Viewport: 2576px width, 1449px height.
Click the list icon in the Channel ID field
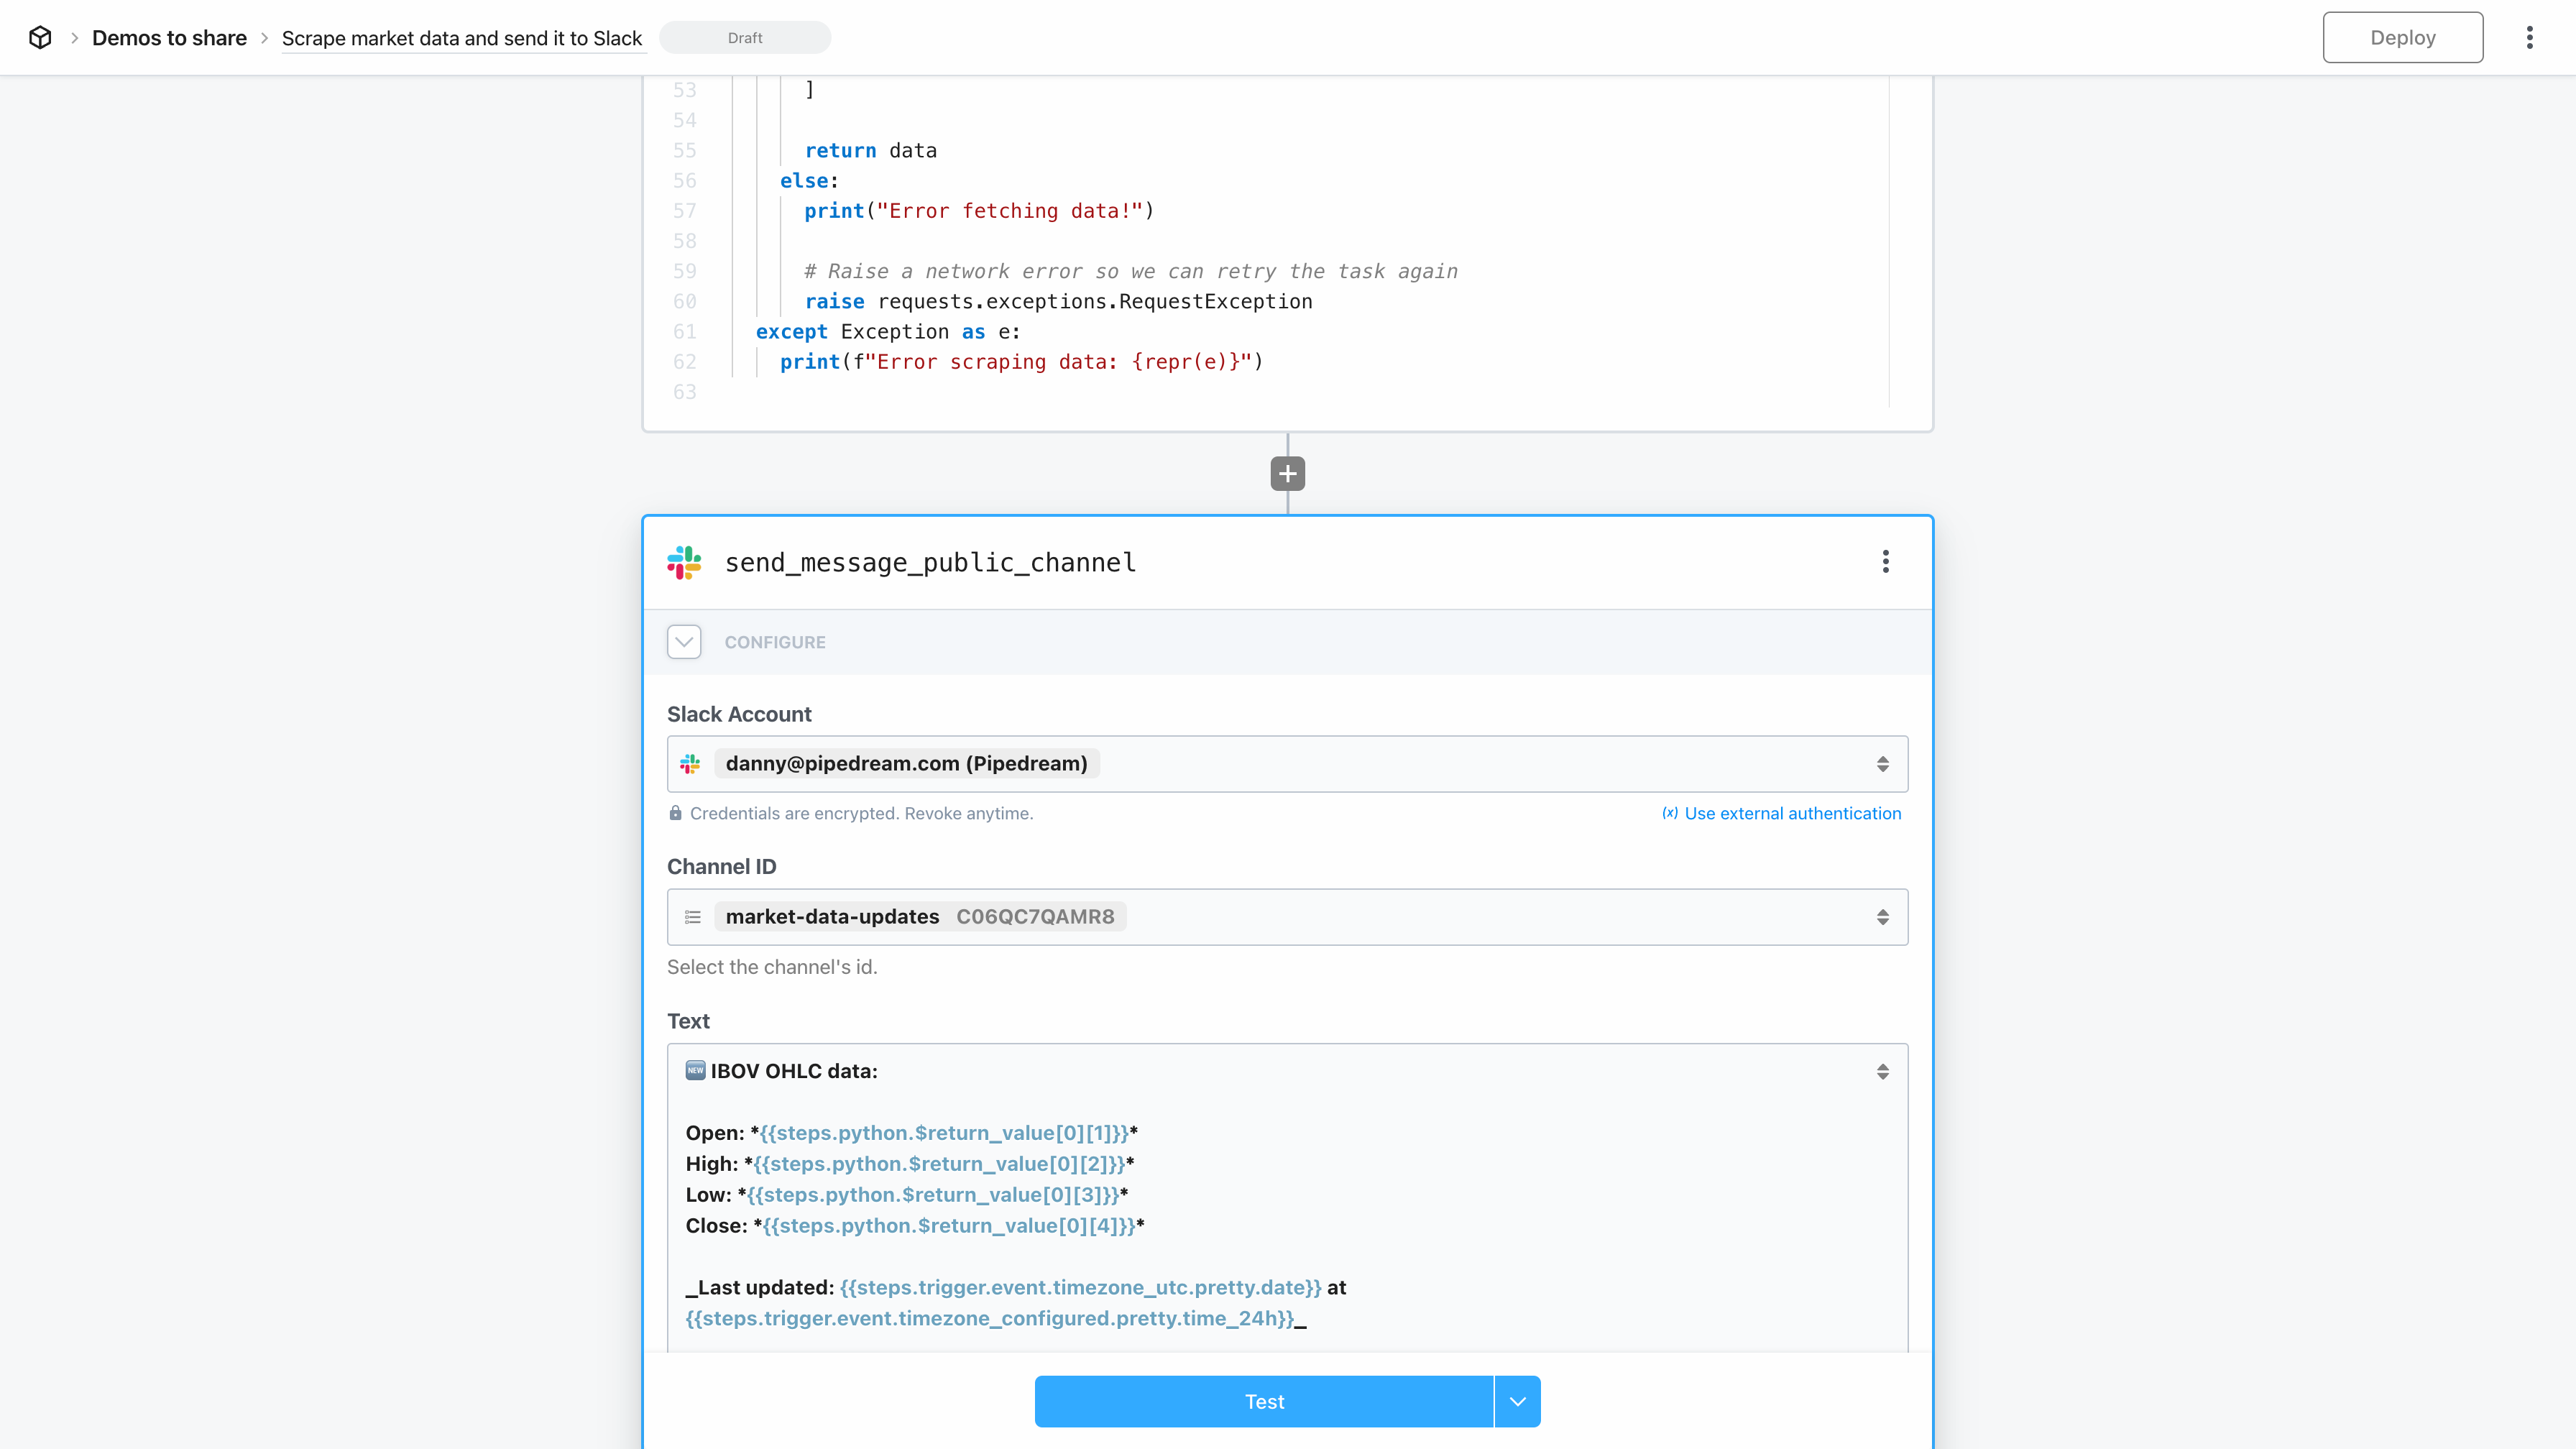pos(692,917)
